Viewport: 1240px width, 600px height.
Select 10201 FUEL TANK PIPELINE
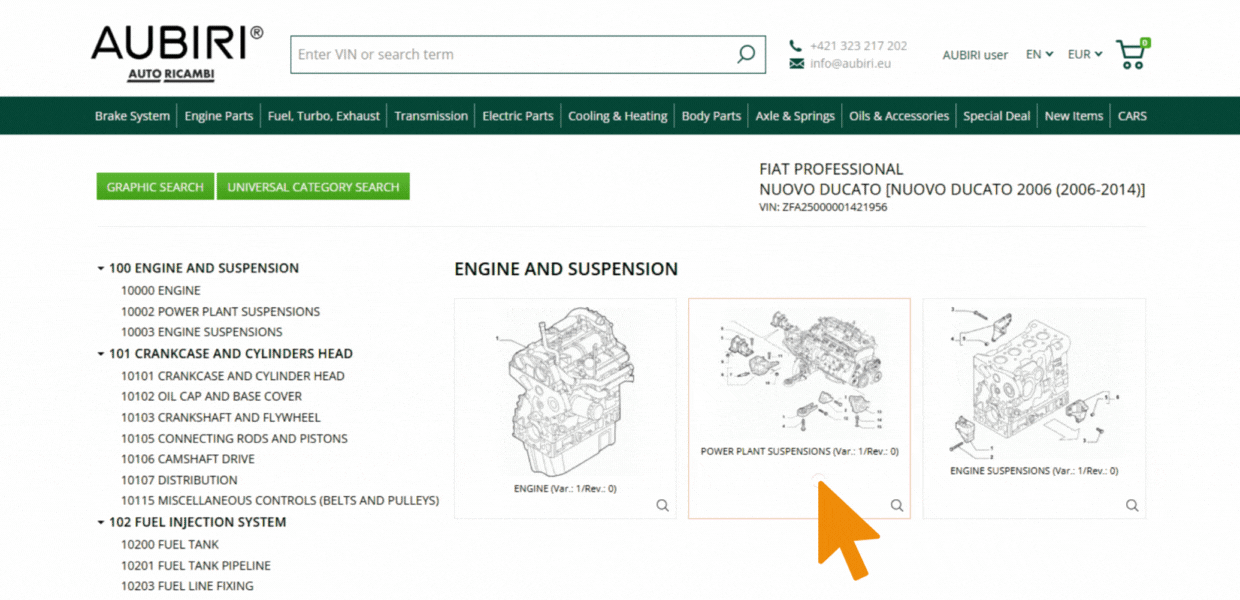point(196,565)
